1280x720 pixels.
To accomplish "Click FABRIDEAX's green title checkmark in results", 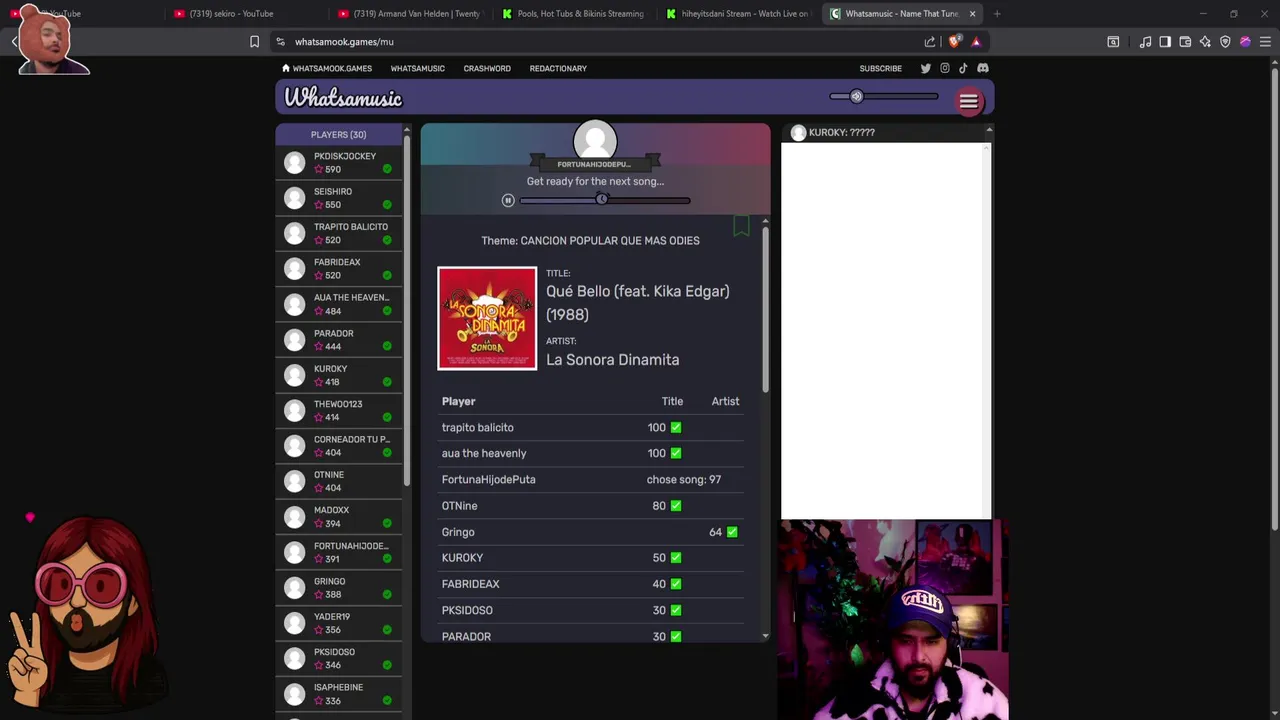I will (x=676, y=584).
